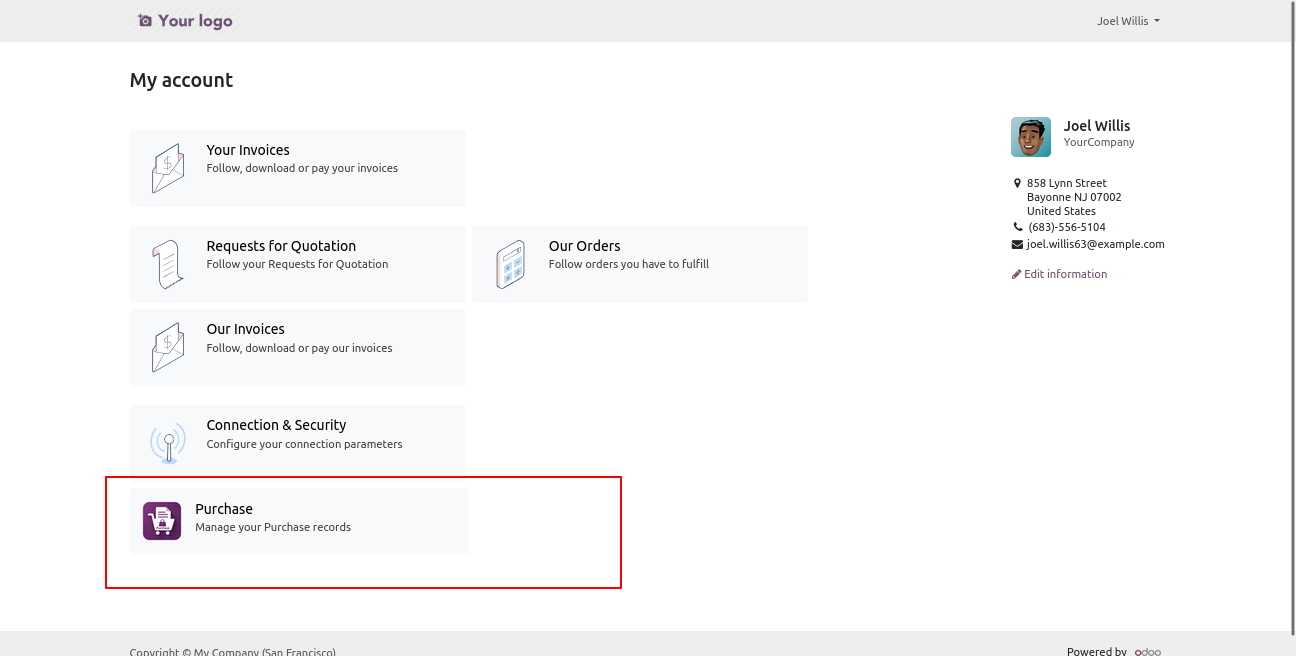Click Joel Willis's avatar picture
The width and height of the screenshot is (1296, 656).
1031,137
